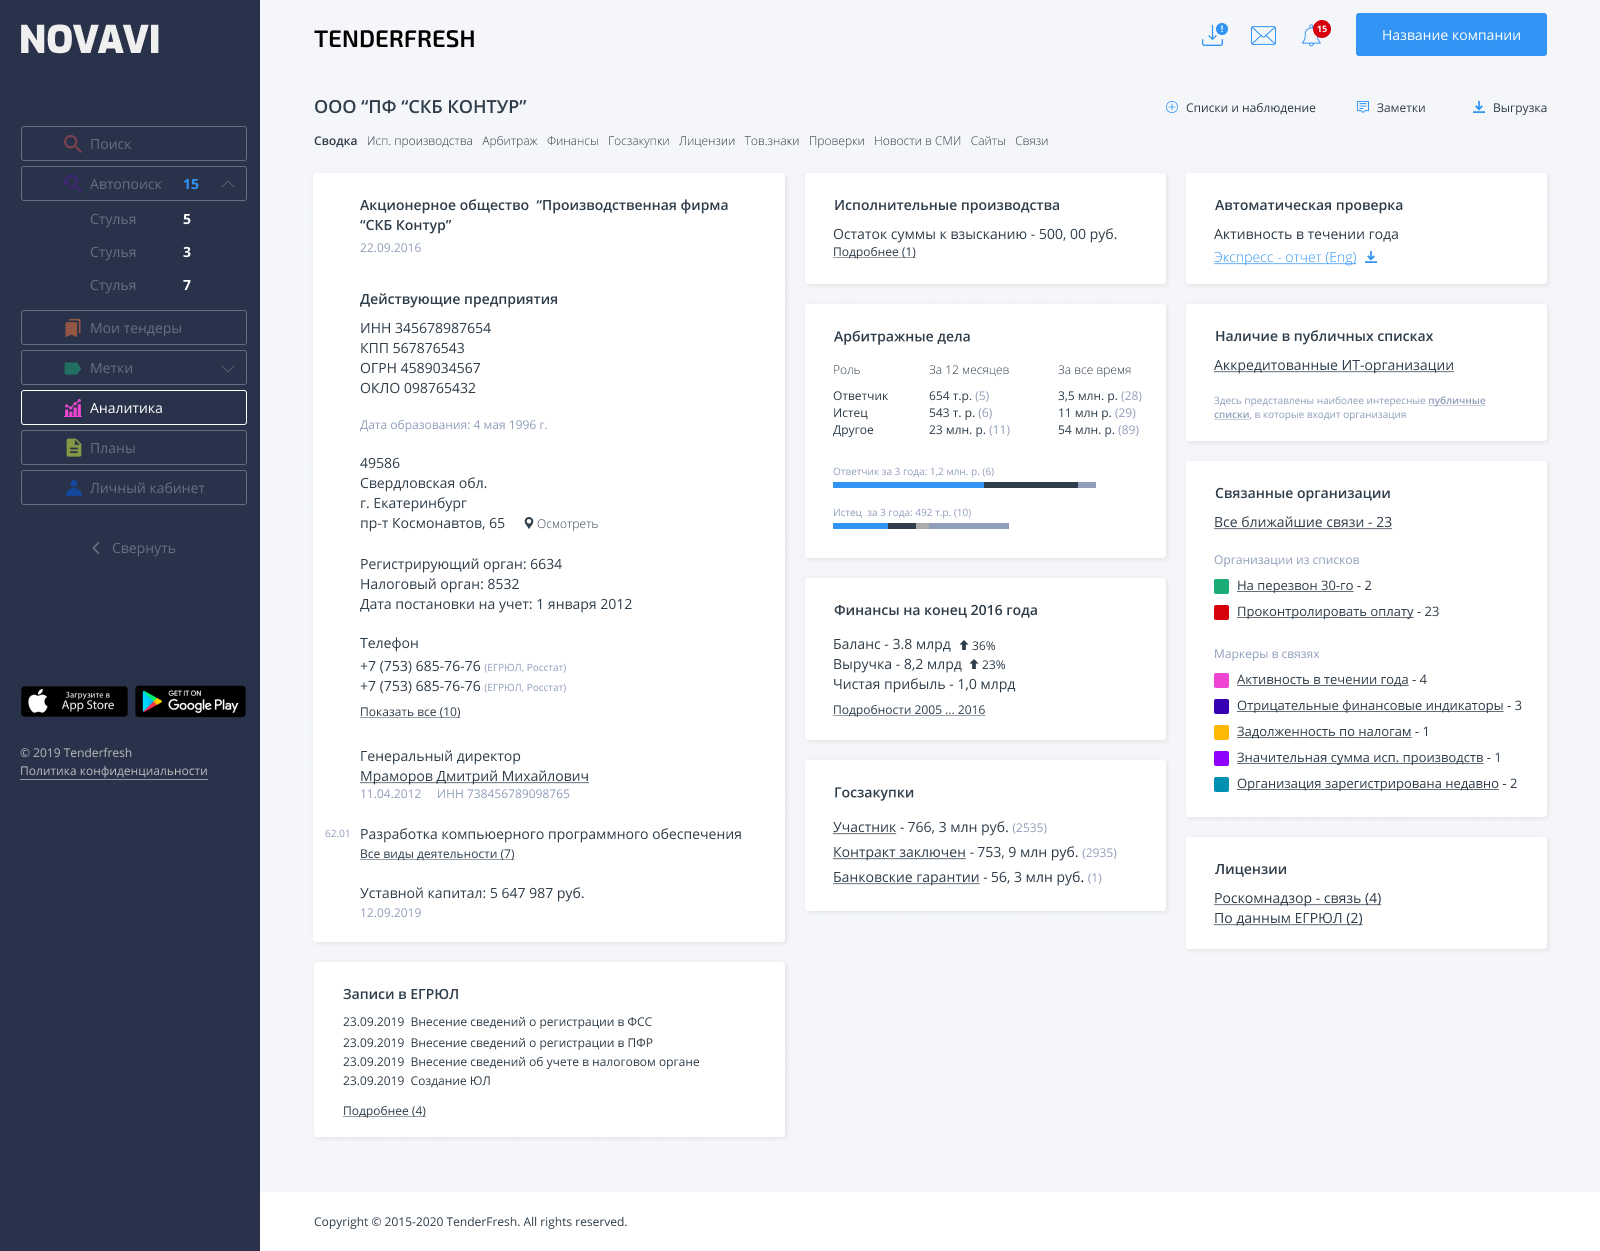Click red swatch for Проконтролировать оплату
The image size is (1600, 1251).
coord(1221,612)
